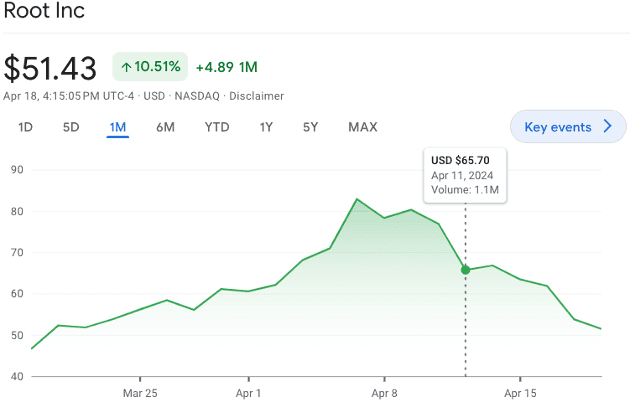Switch chart to YTD range
Screen dimensions: 630x402
point(217,127)
